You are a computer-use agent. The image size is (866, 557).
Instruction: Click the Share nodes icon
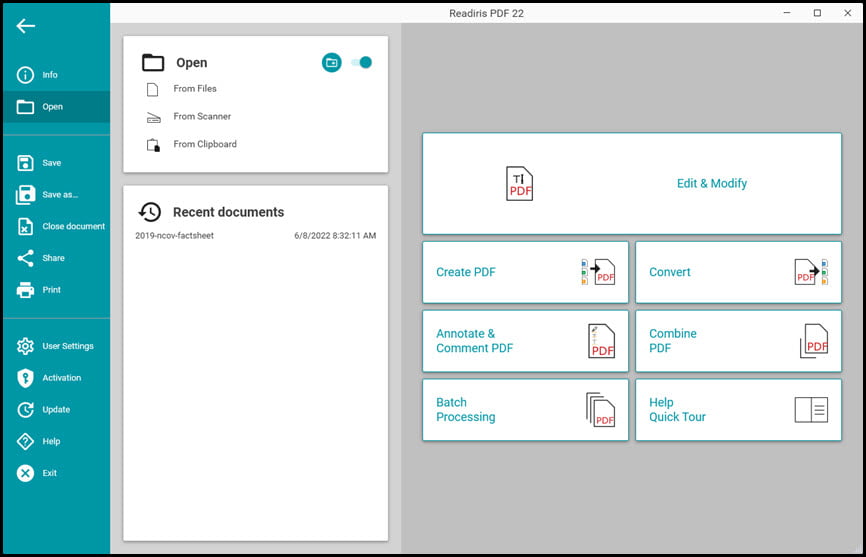[x=25, y=258]
